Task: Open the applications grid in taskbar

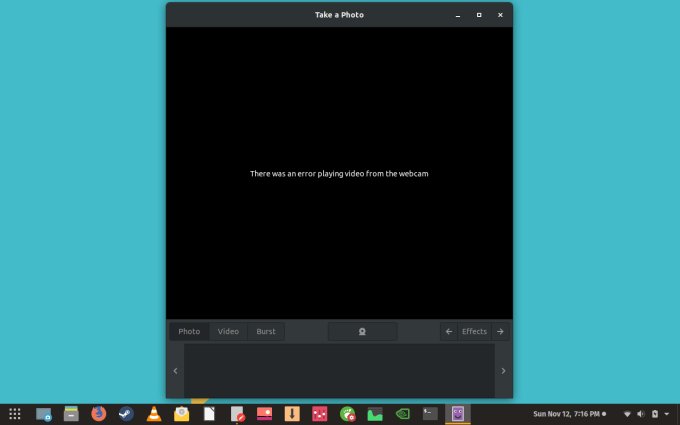Action: coord(15,413)
